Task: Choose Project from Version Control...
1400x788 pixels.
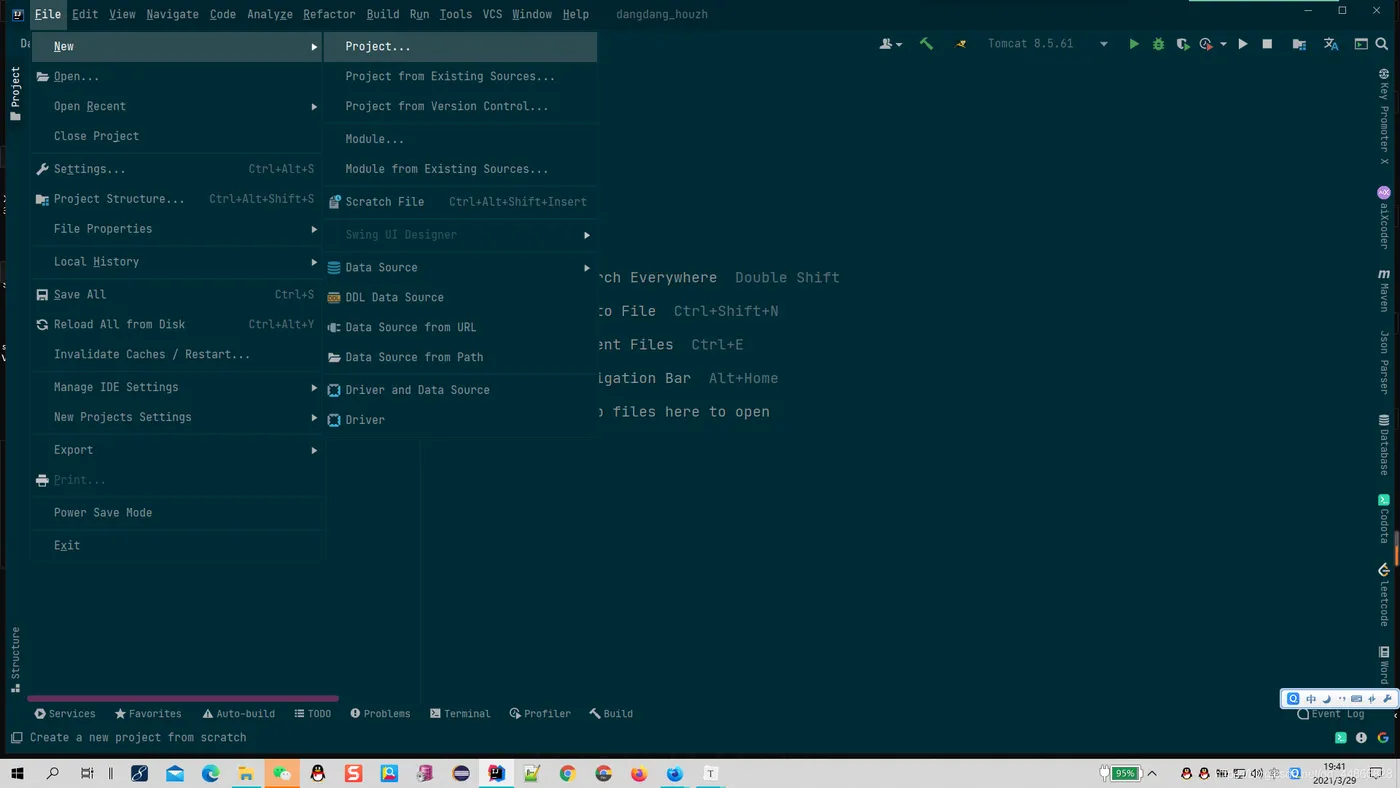Action: pos(460,106)
